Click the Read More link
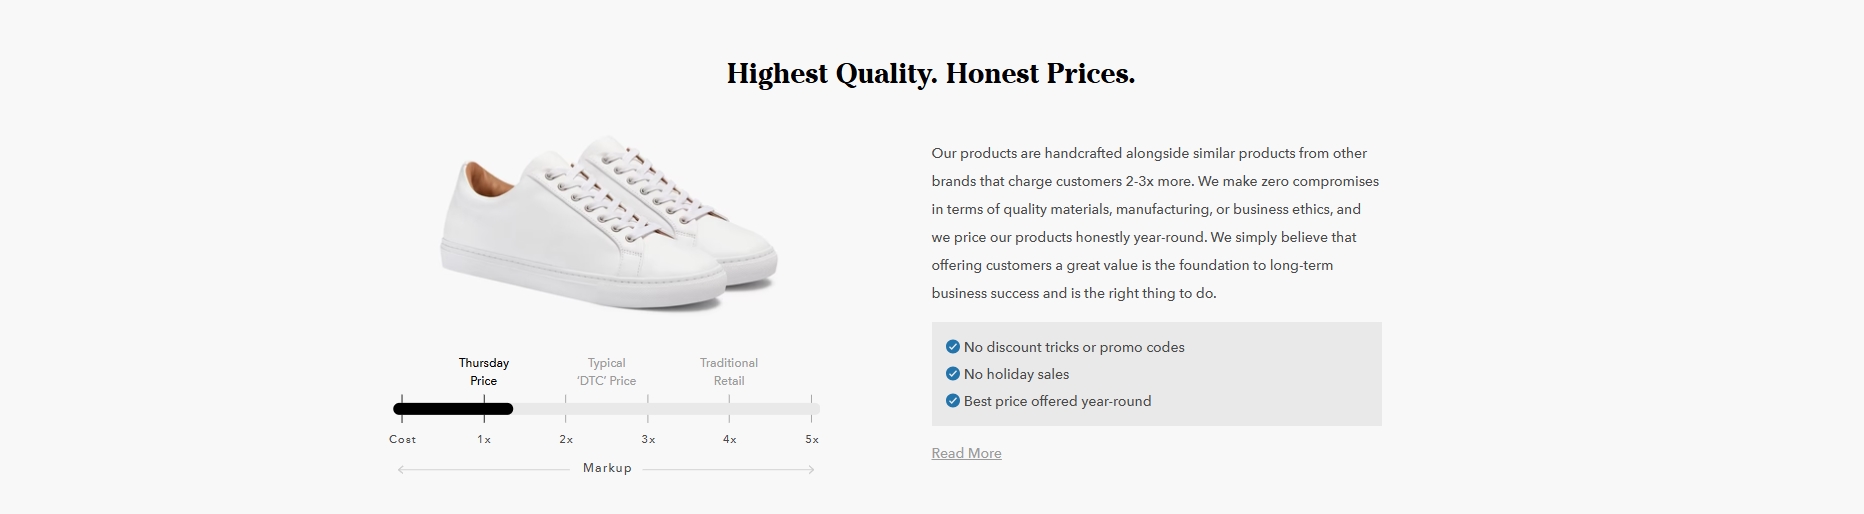The image size is (1864, 514). pyautogui.click(x=966, y=453)
